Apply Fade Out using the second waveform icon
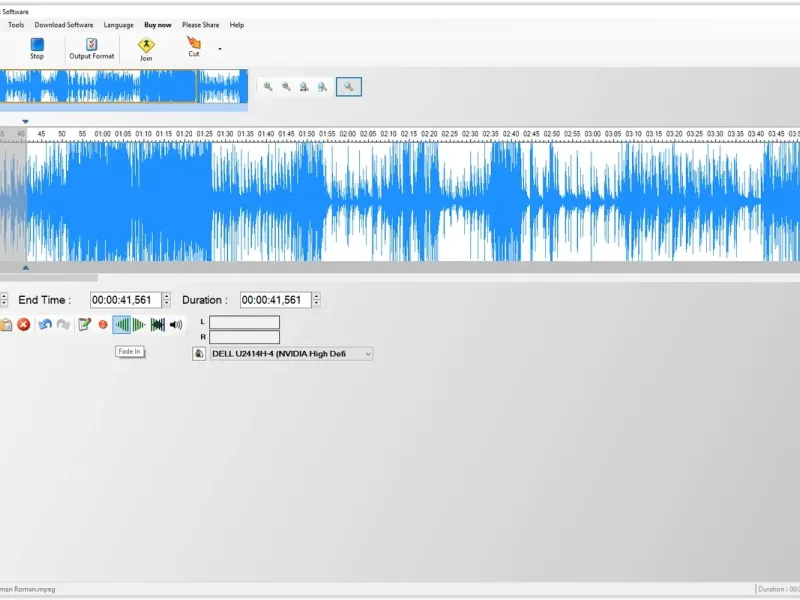 pyautogui.click(x=139, y=324)
